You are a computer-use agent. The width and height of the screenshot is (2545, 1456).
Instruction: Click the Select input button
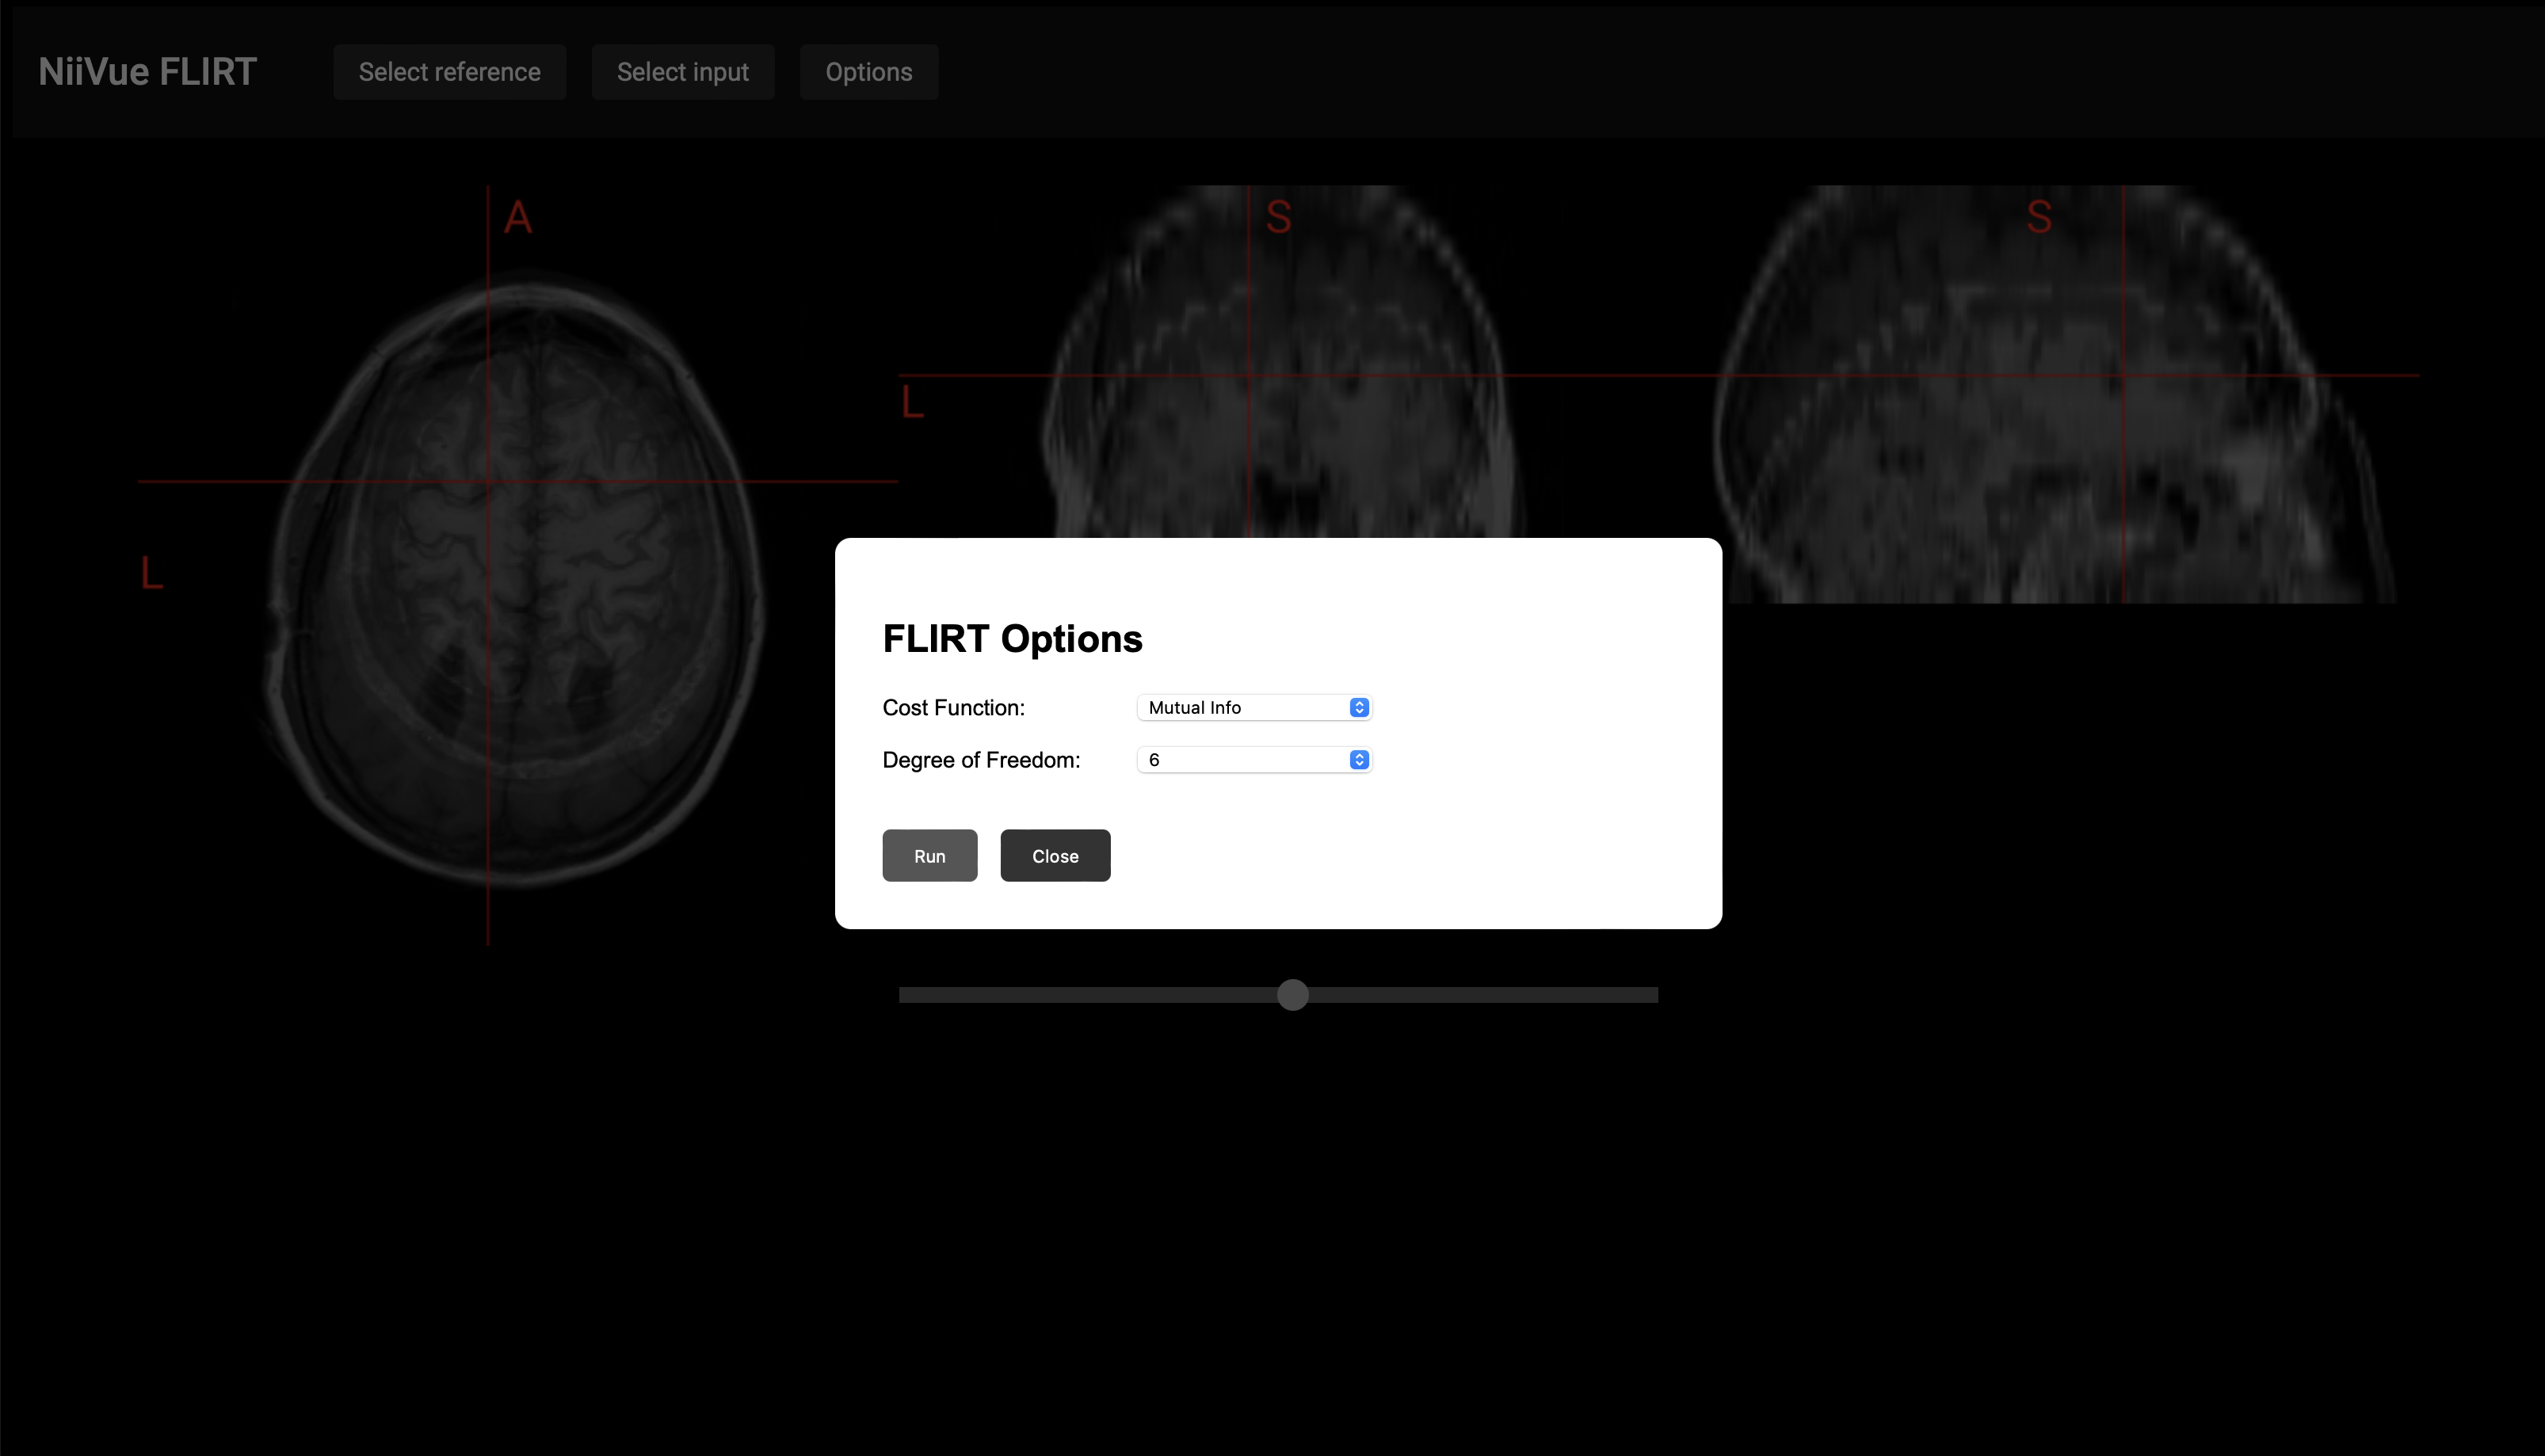[x=682, y=72]
